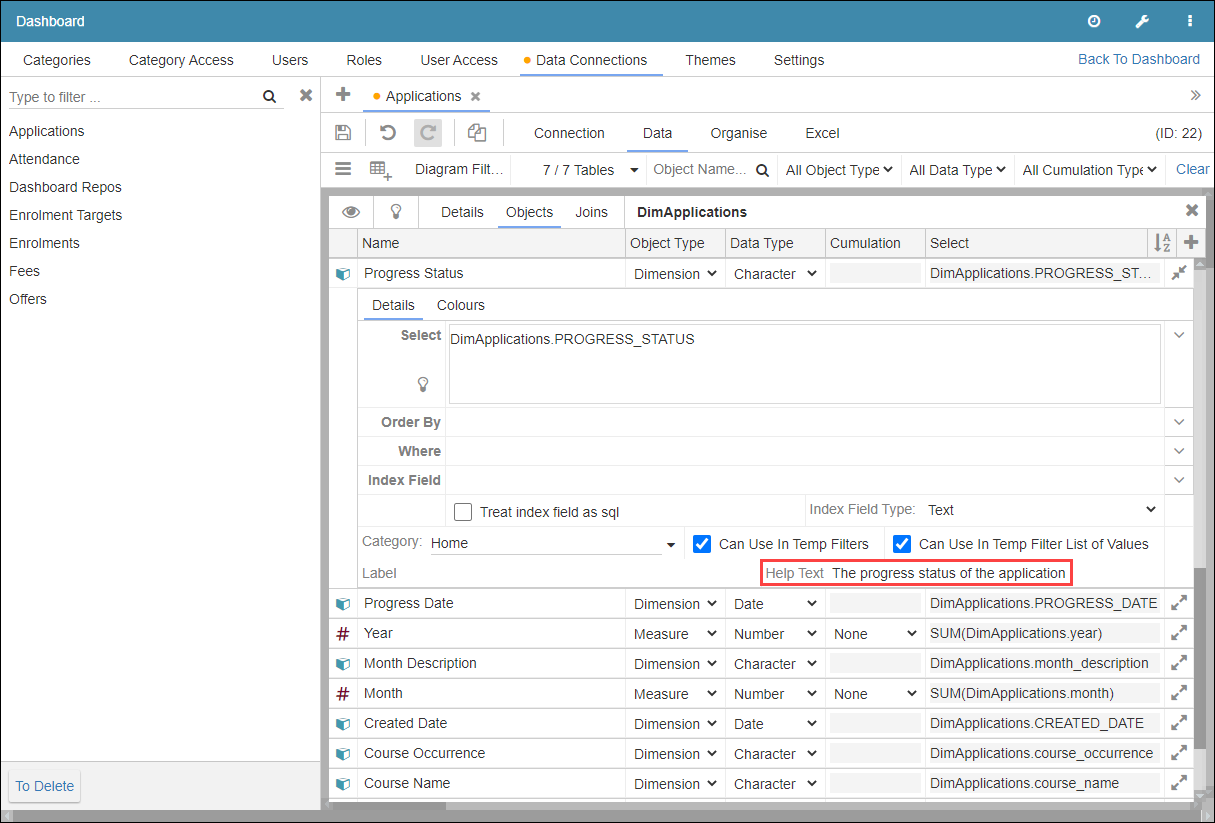Click the copy connection icon
The width and height of the screenshot is (1215, 823).
coord(477,133)
